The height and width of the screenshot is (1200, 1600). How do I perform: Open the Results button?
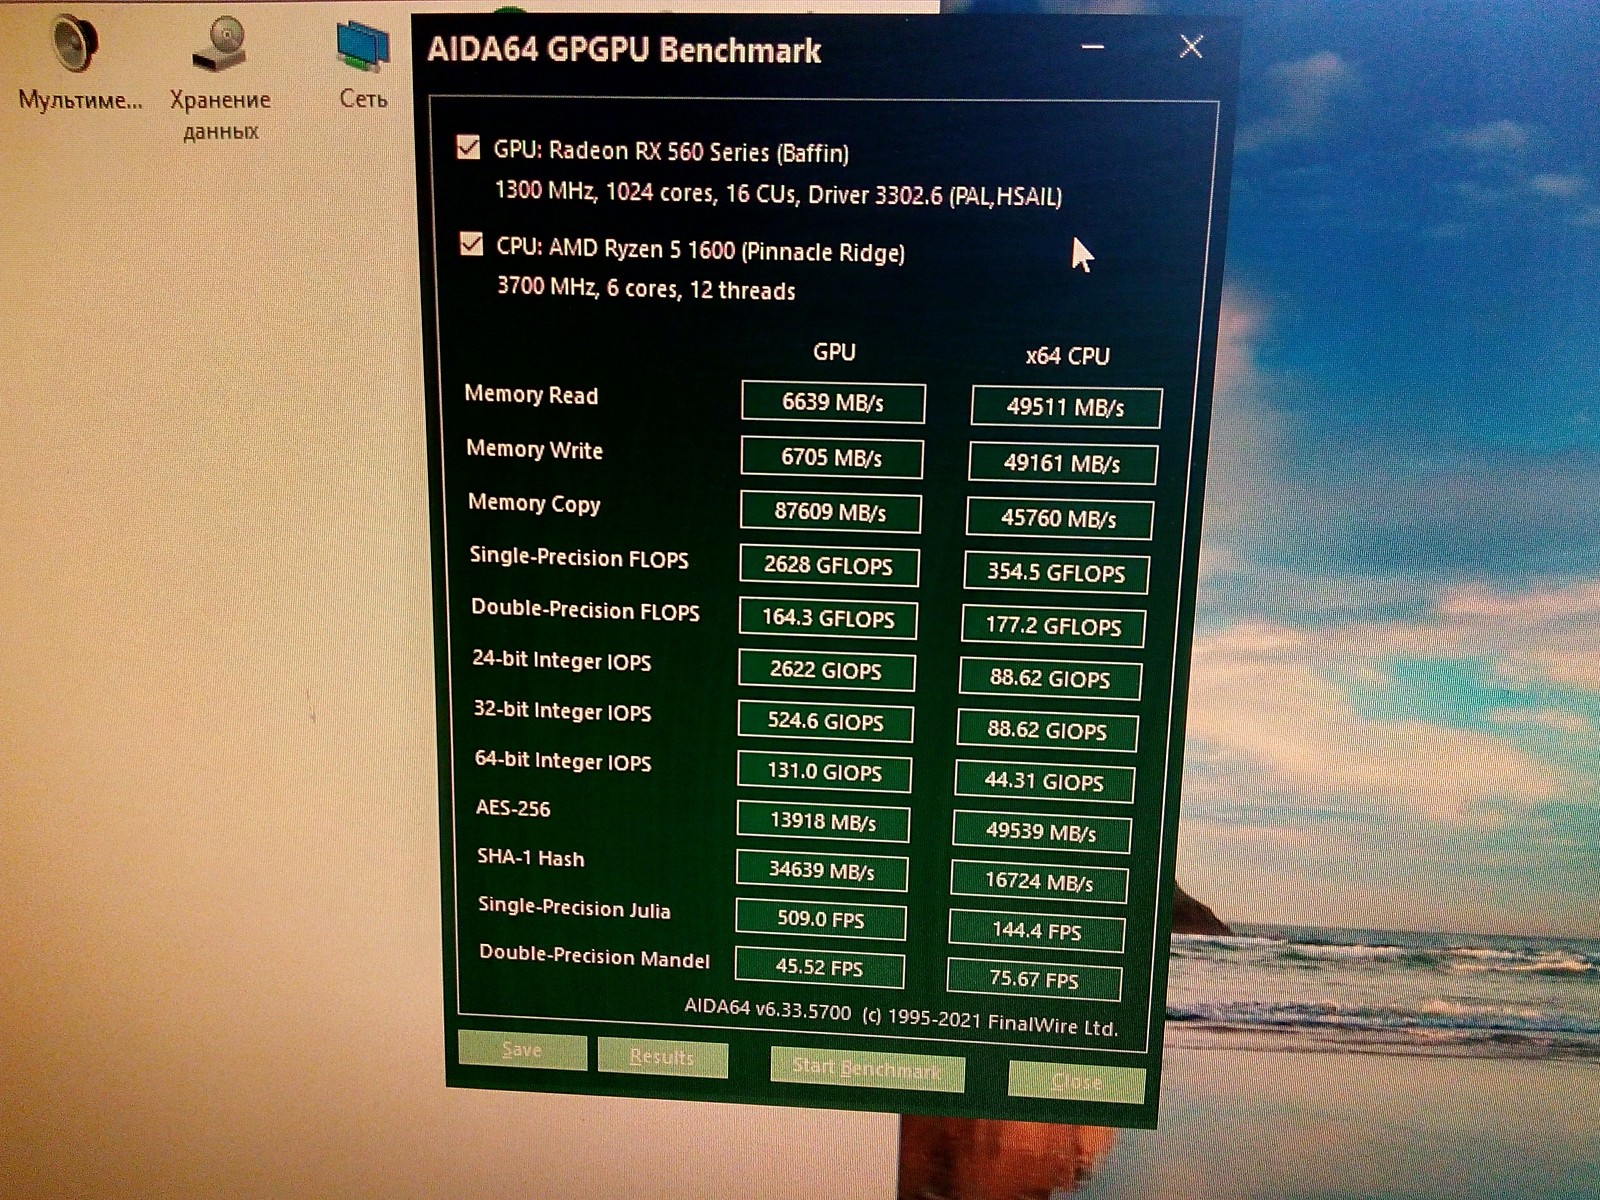pos(662,1057)
